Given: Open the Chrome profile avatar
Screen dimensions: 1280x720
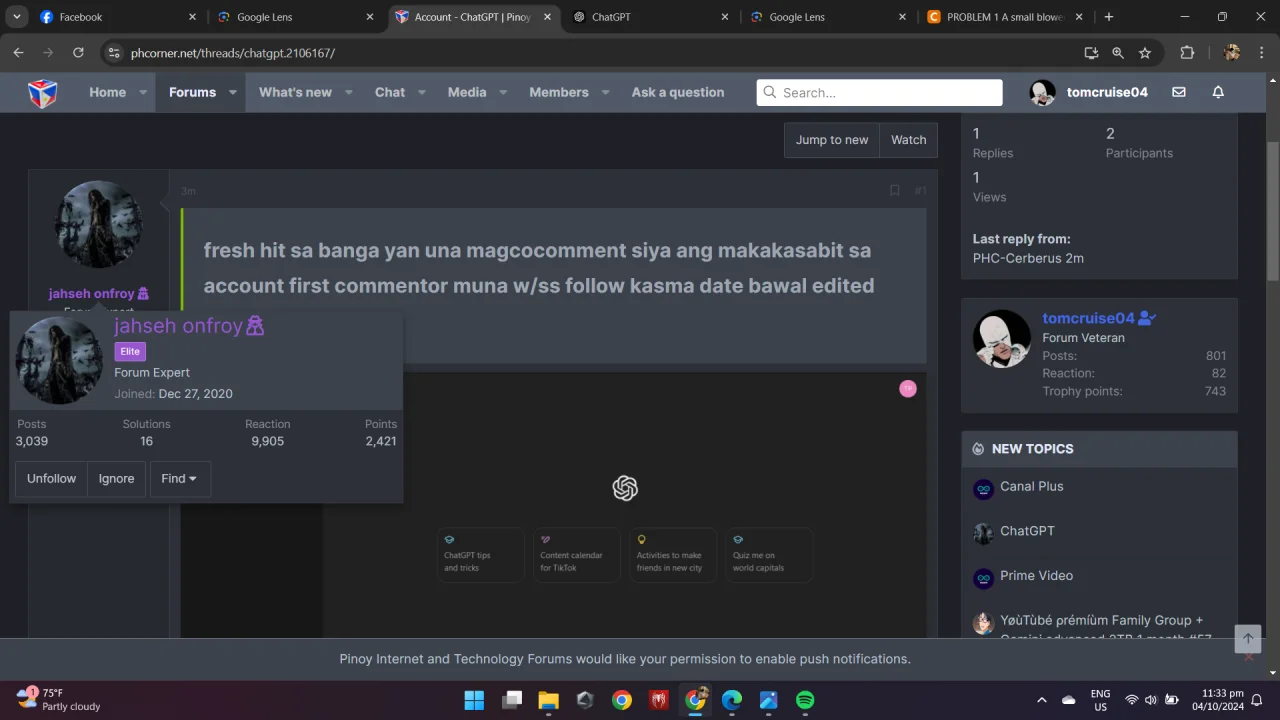Looking at the screenshot, I should tap(1232, 53).
